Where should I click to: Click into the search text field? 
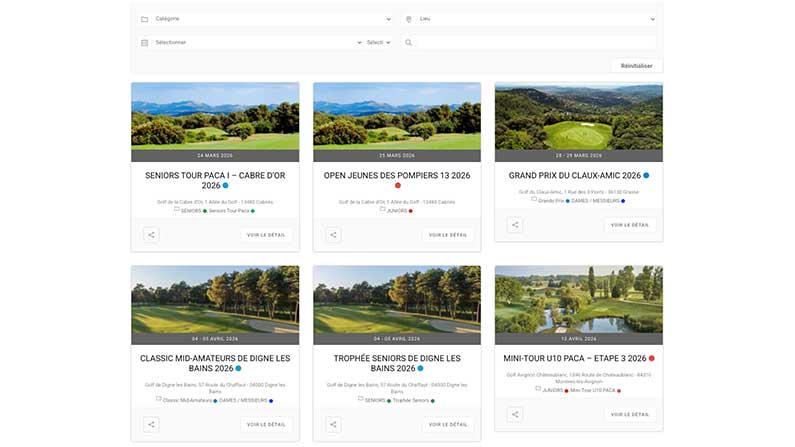(x=535, y=42)
